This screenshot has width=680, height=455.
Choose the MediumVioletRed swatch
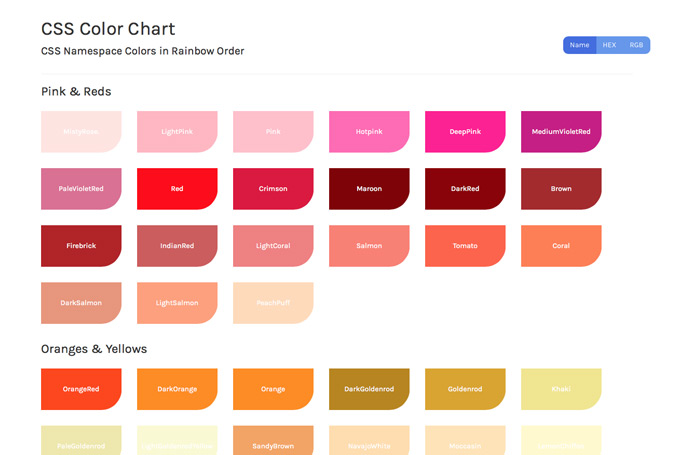561,132
